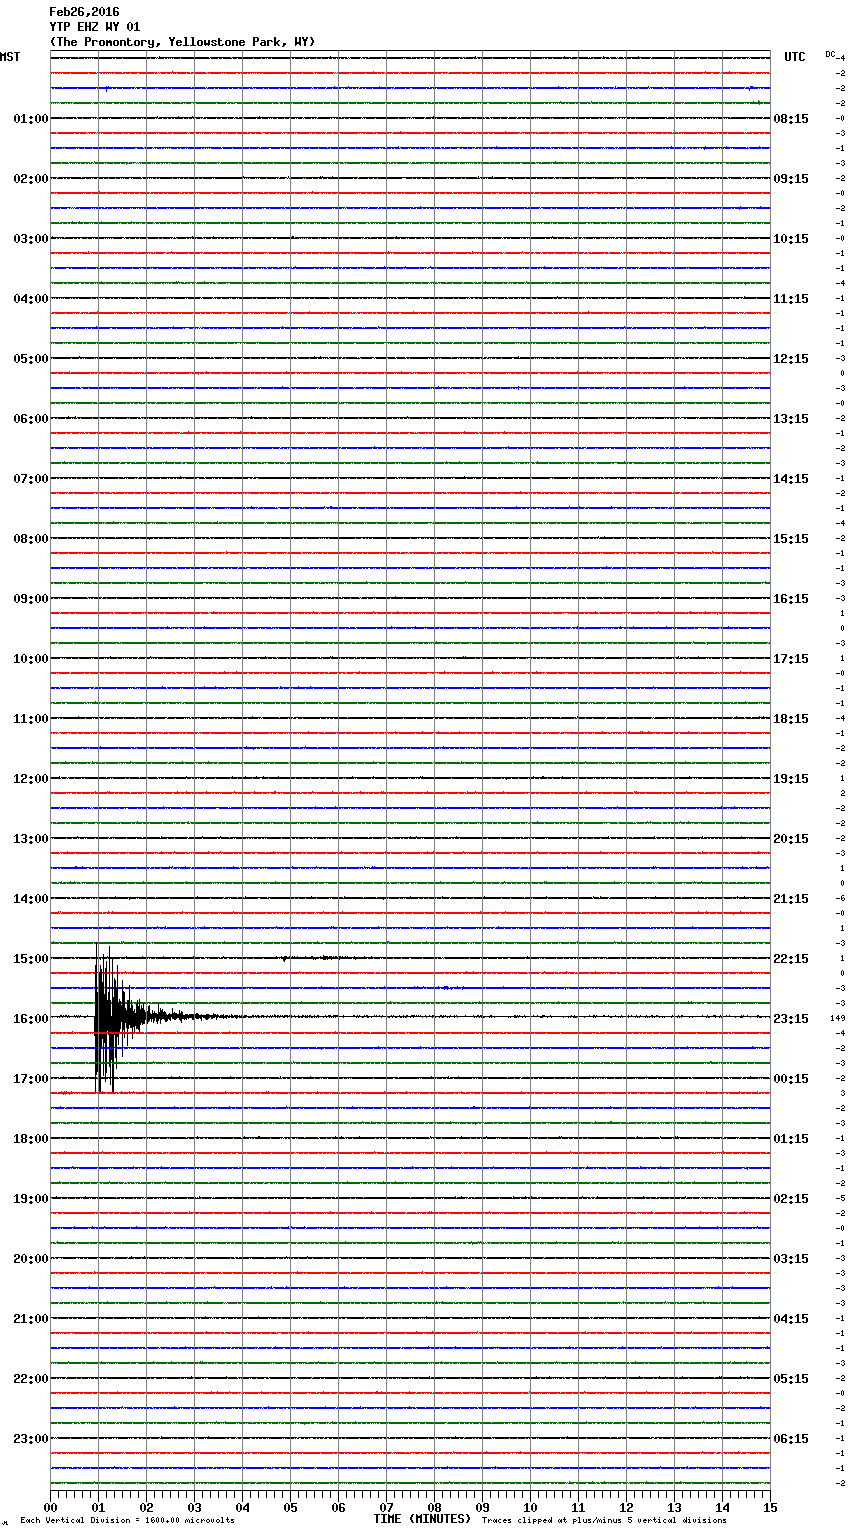The height and width of the screenshot is (1534, 850).
Task: Click the 17:00 MST time label
Action: [x=31, y=1079]
